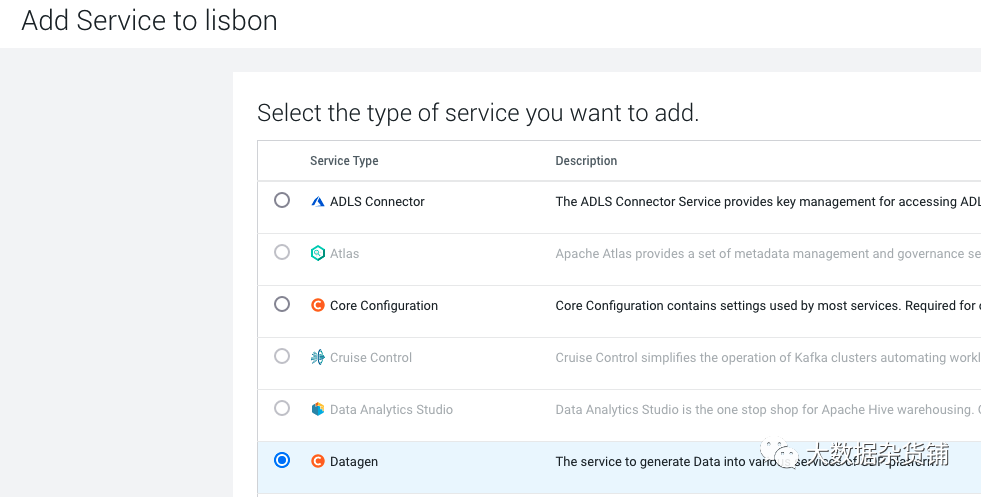Click the Service Type column header
This screenshot has width=981, height=497.
click(x=344, y=161)
